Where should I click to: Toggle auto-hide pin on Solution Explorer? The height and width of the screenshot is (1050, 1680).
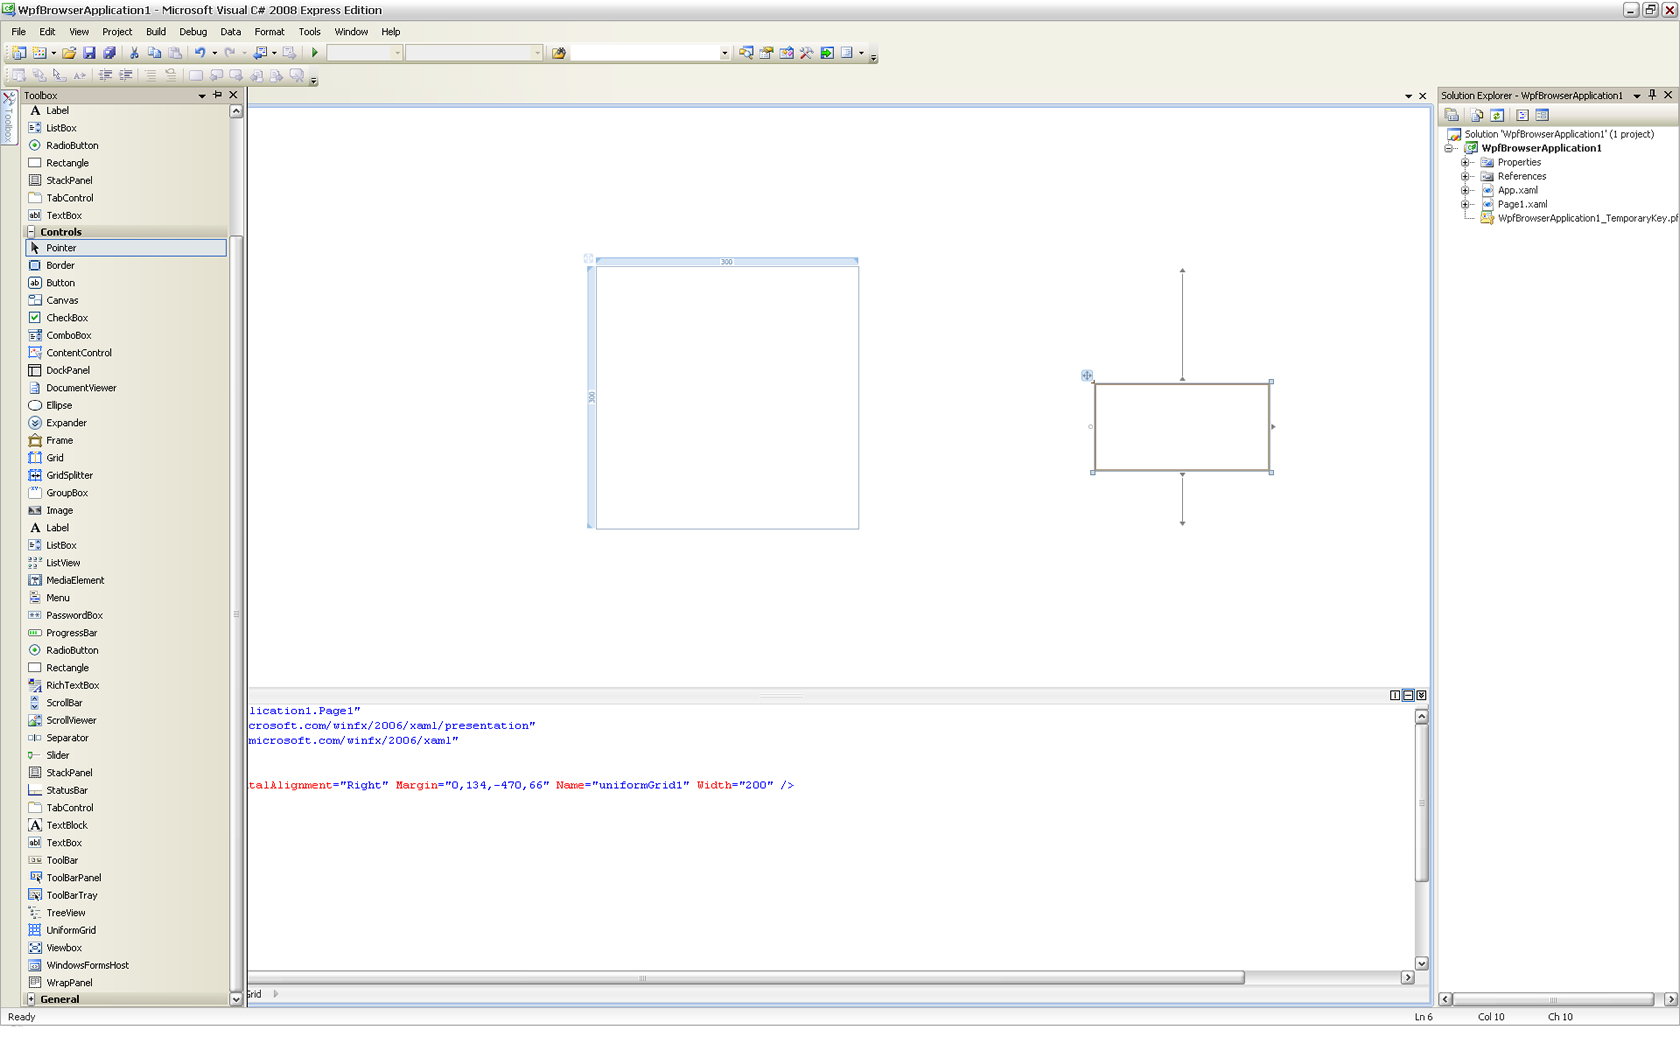(x=1652, y=95)
